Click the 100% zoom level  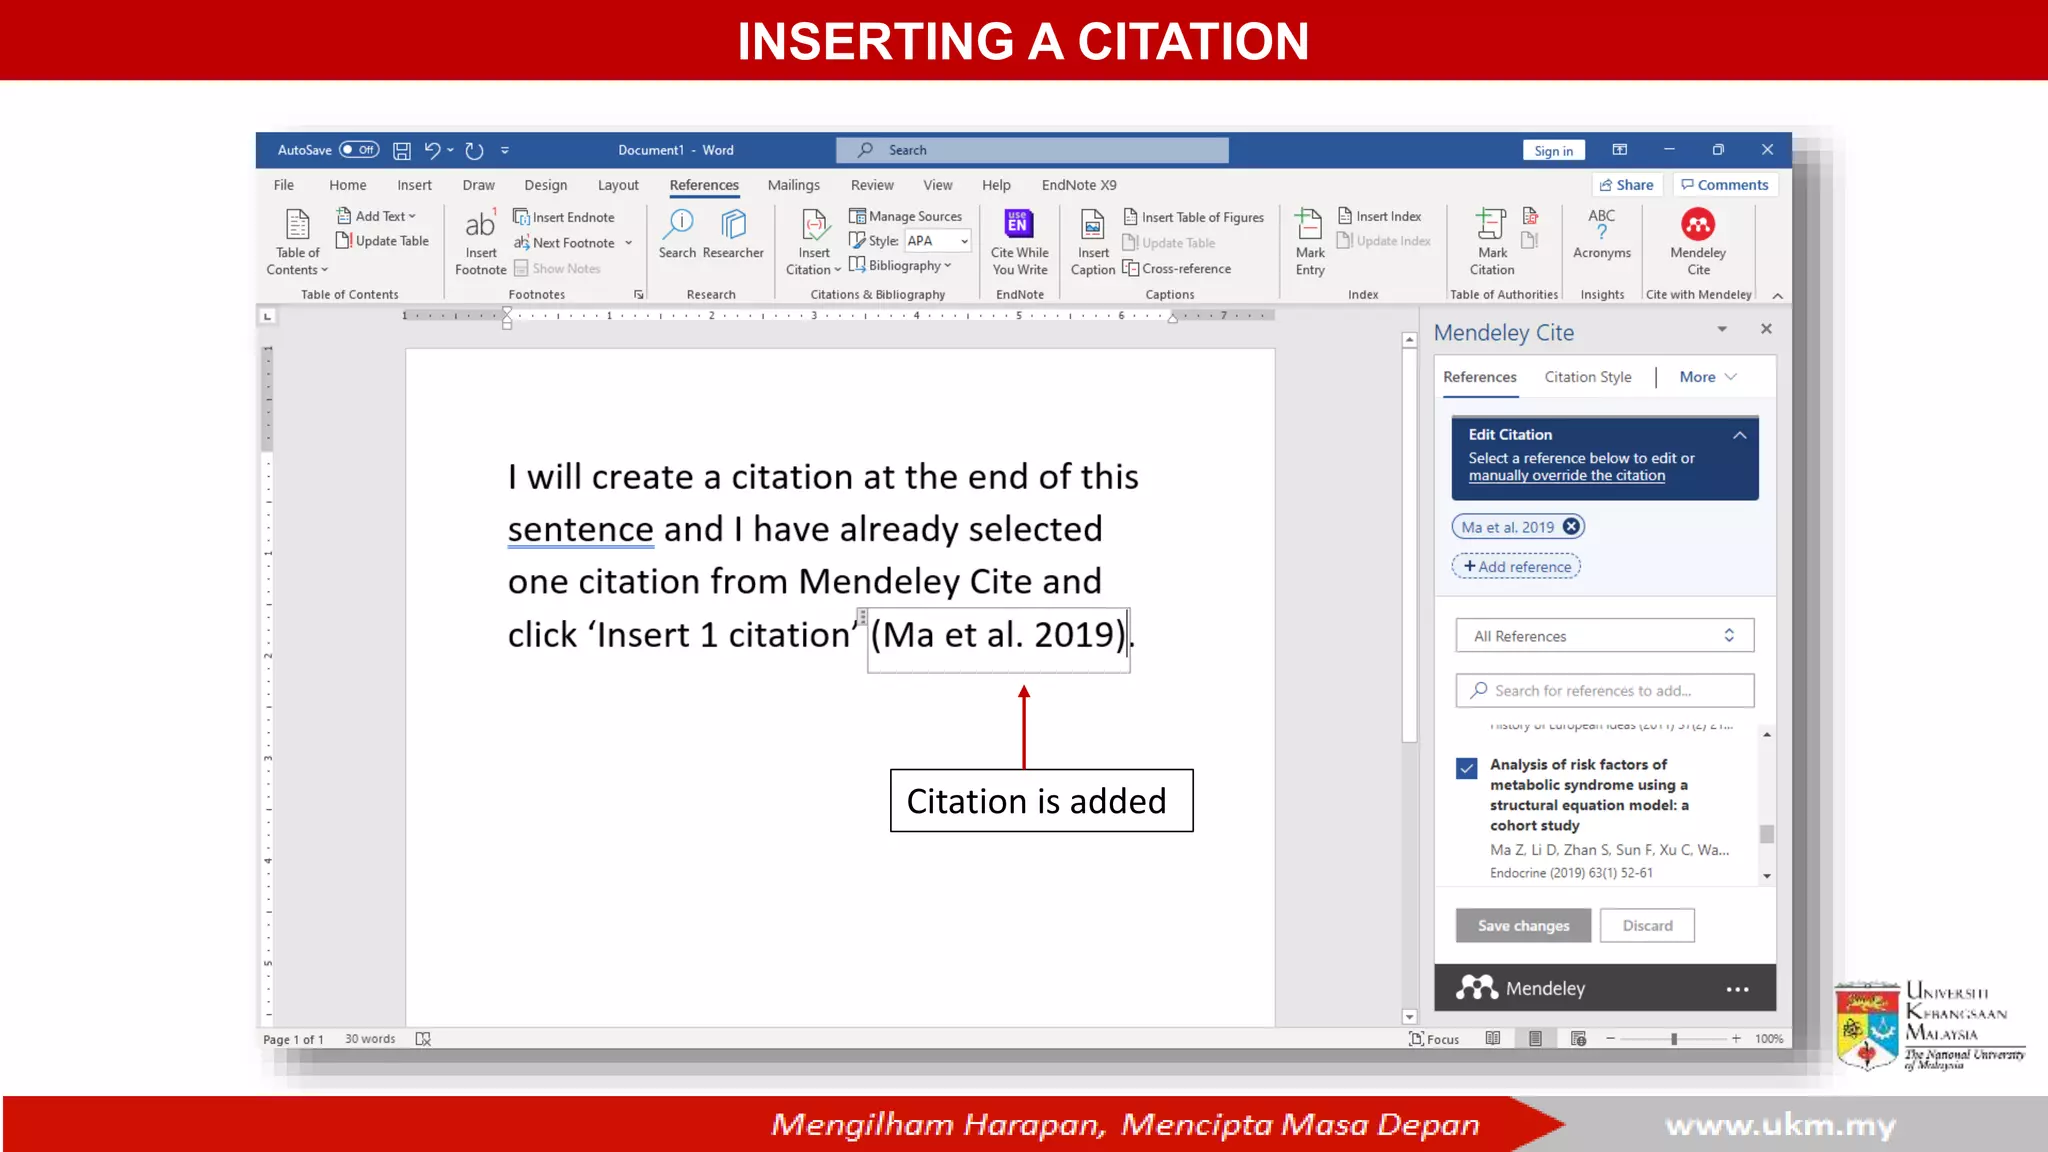[1768, 1039]
